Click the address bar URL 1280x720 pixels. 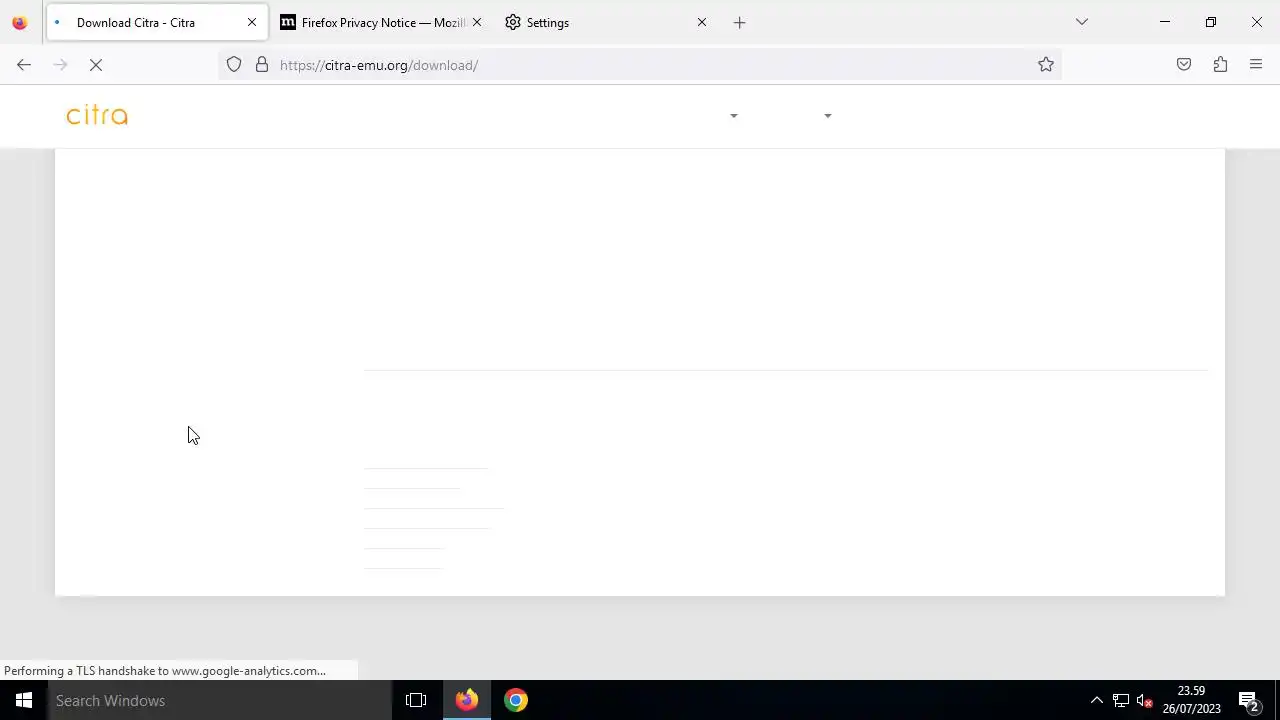tap(379, 65)
